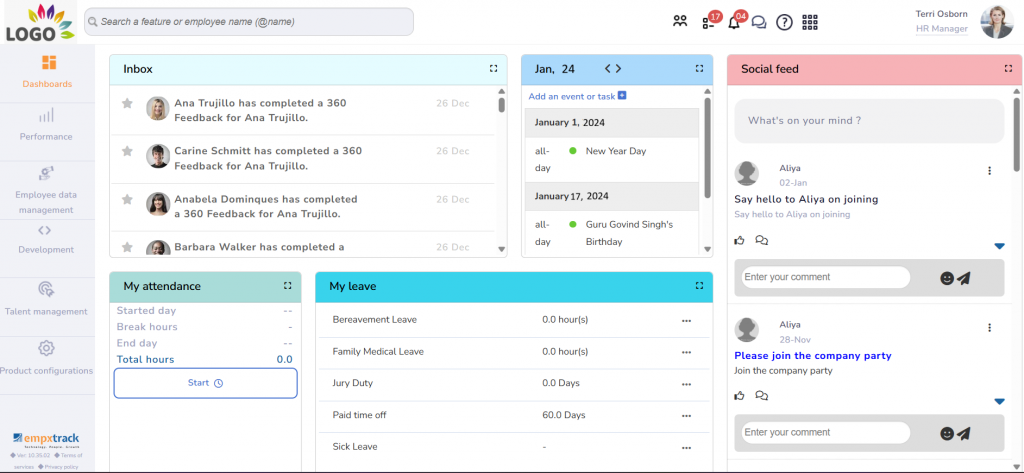Open more options for Bereavement Leave
The width and height of the screenshot is (1024, 473).
[x=686, y=320]
